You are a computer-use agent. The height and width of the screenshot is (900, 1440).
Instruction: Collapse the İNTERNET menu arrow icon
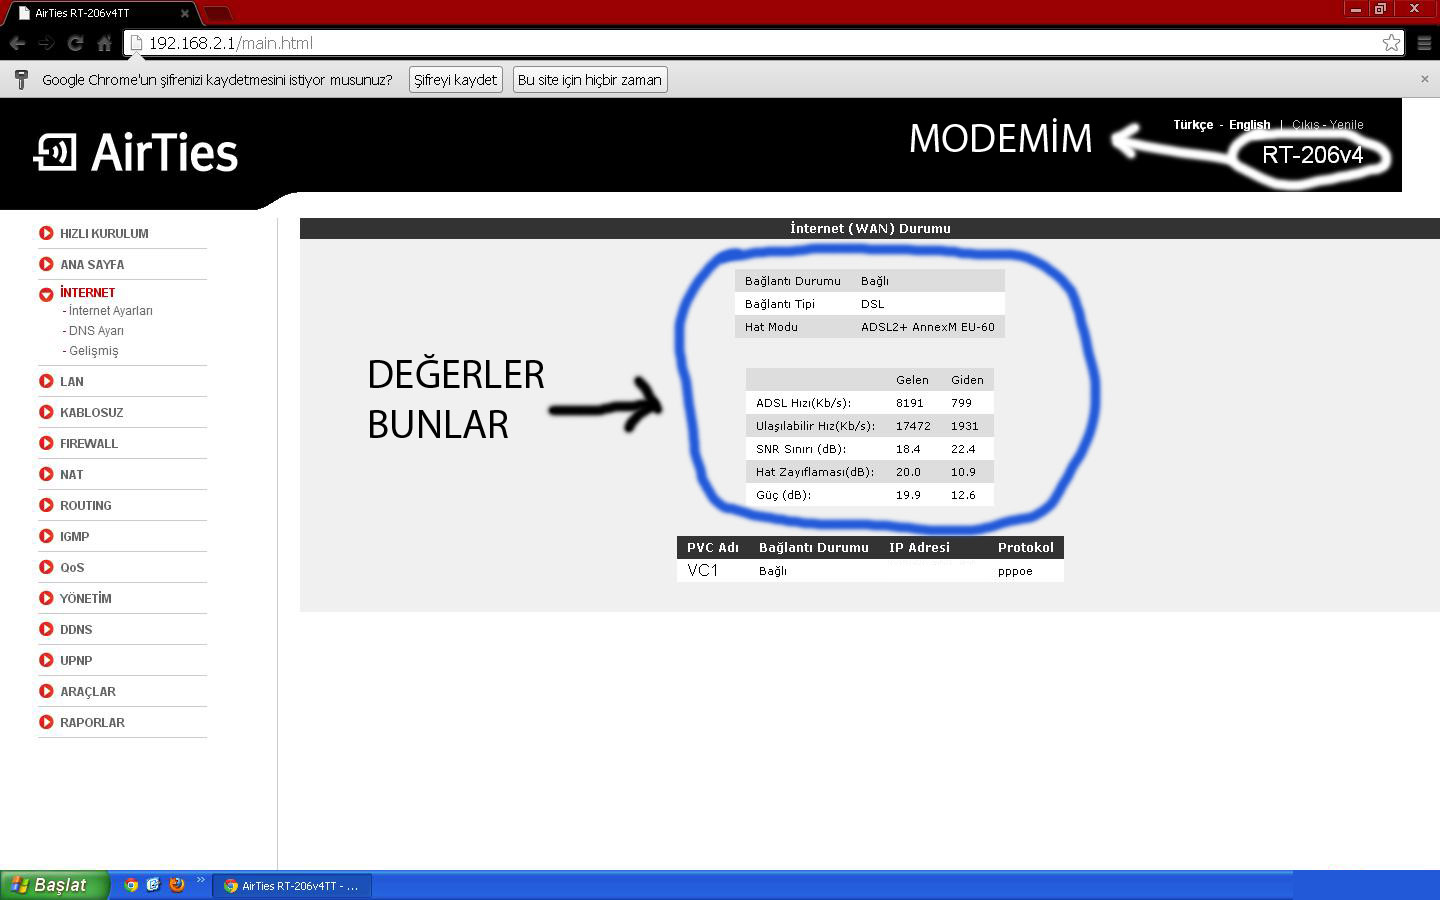coord(46,294)
